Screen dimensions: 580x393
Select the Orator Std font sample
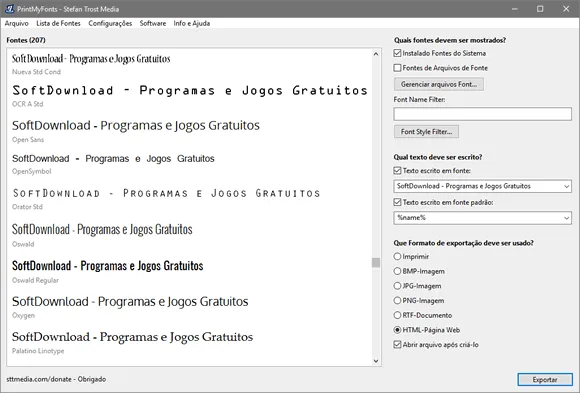tap(166, 193)
